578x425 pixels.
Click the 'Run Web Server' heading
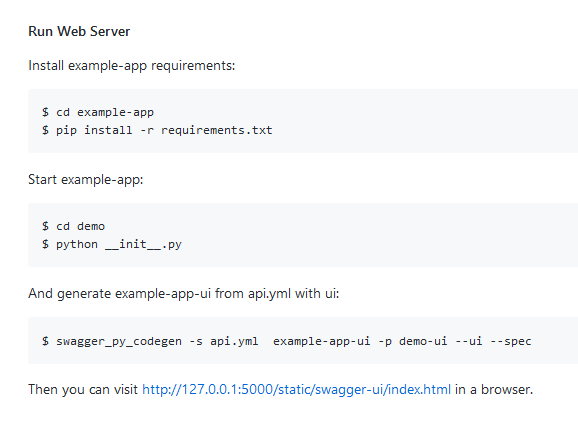[x=79, y=31]
